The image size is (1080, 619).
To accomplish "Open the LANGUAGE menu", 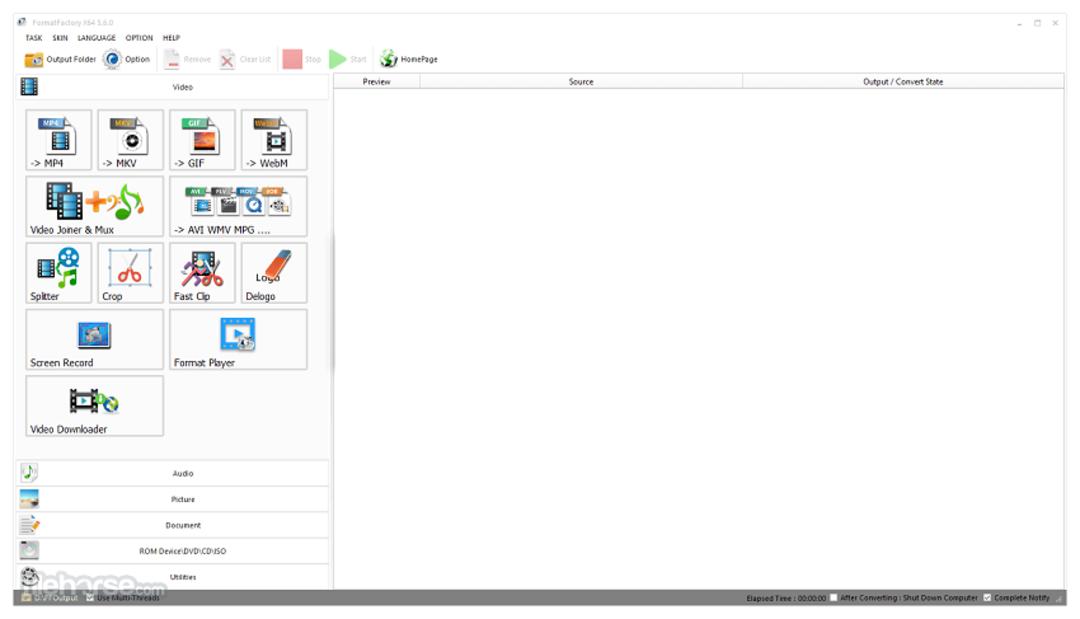I will pyautogui.click(x=96, y=38).
